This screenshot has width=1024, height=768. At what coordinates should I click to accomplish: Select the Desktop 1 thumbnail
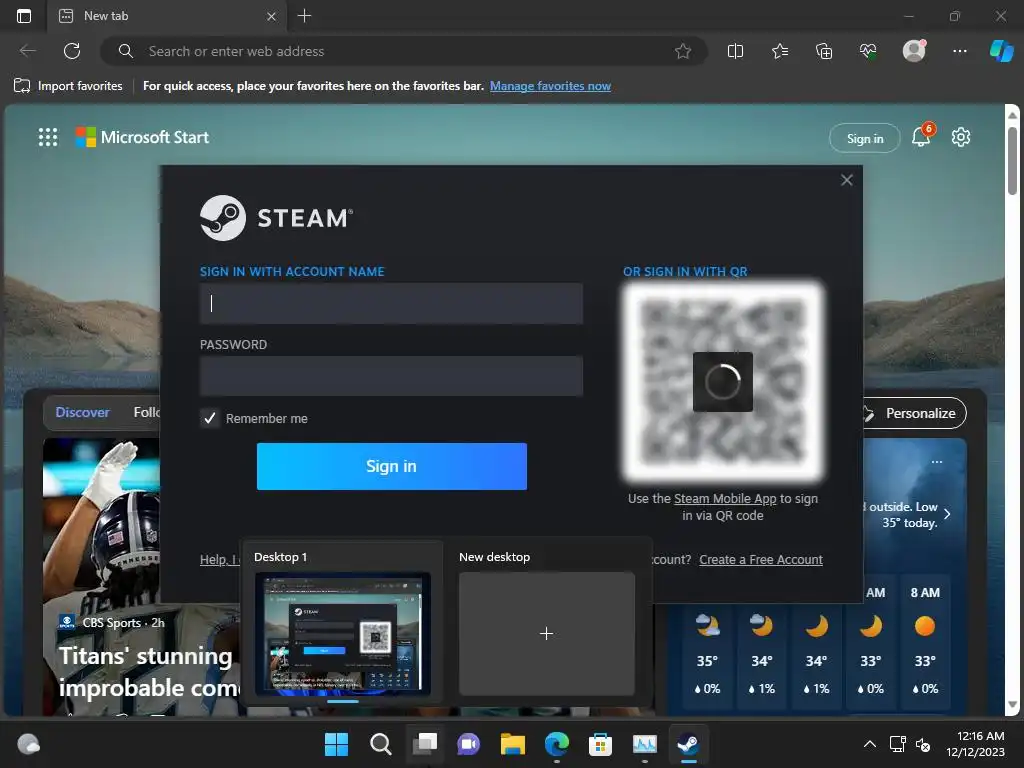click(343, 633)
